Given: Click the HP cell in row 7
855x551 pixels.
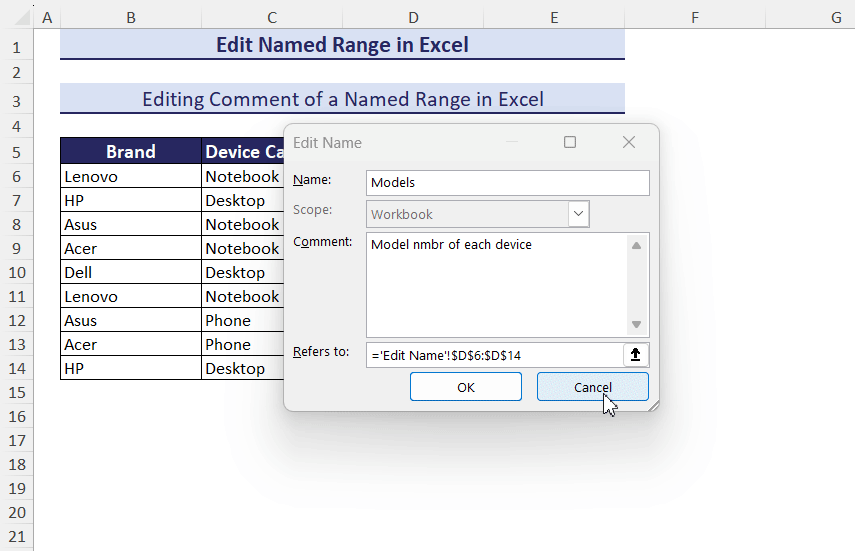Looking at the screenshot, I should (x=131, y=200).
